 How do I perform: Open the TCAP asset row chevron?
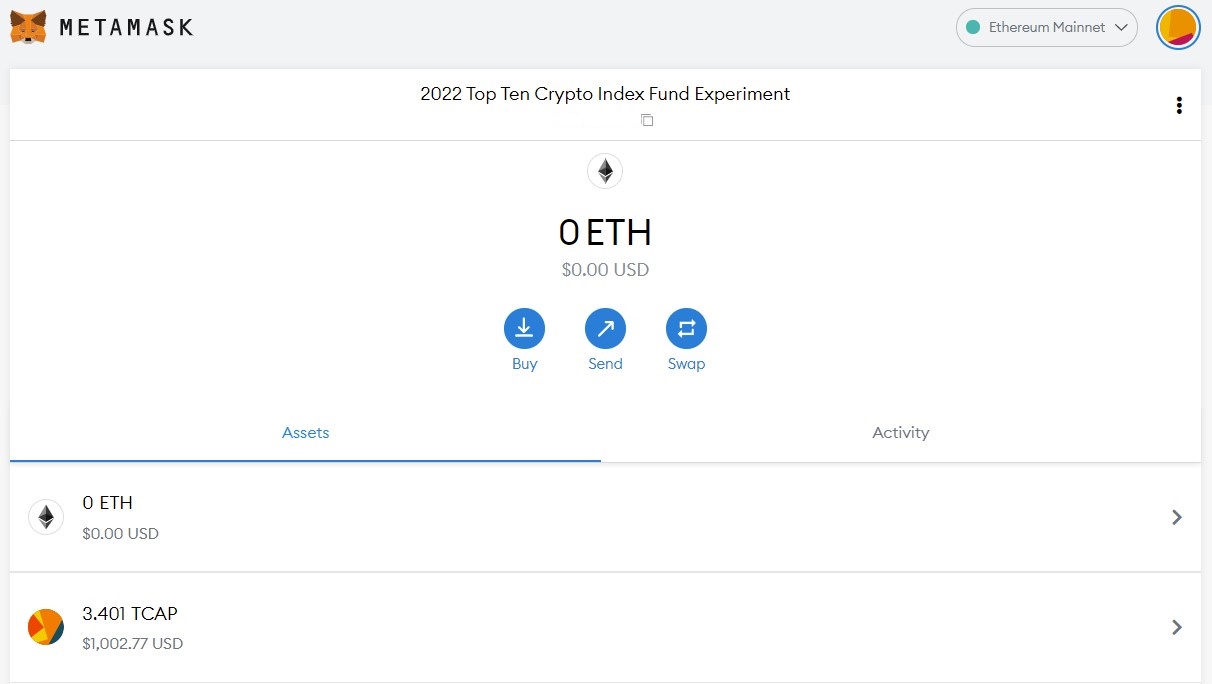[1177, 627]
